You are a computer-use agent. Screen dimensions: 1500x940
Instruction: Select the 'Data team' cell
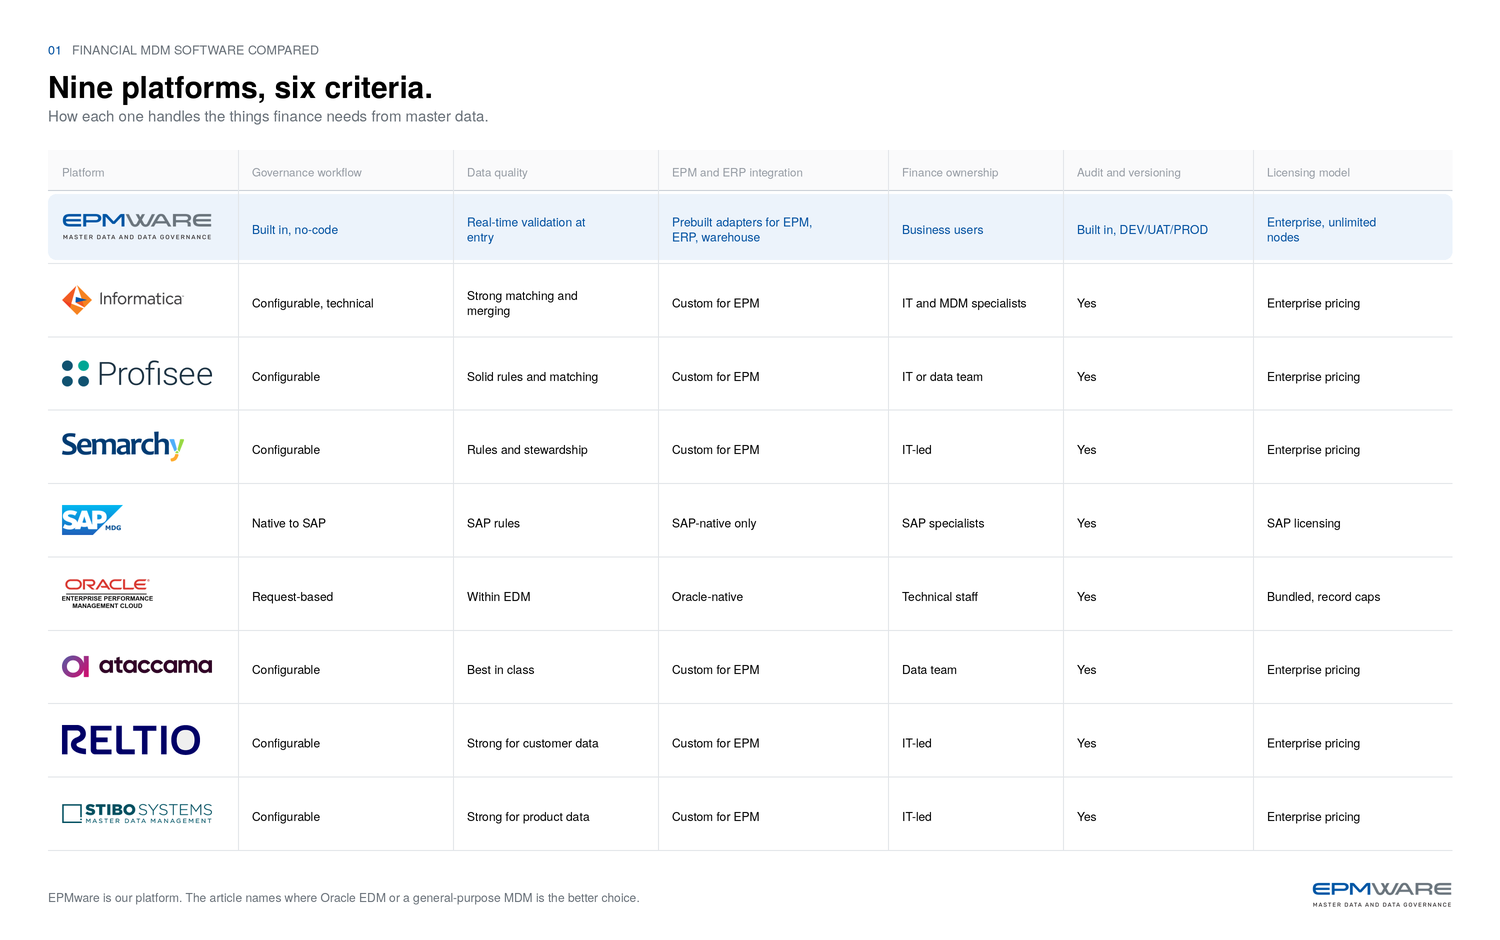click(x=929, y=670)
